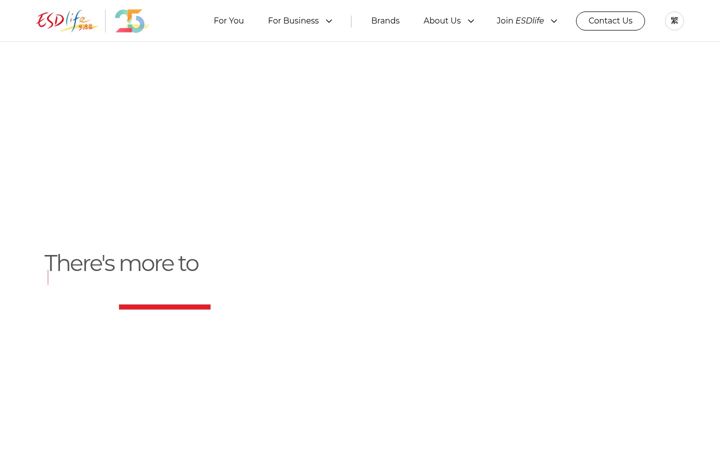
Task: Go to the Brands page
Action: [385, 21]
